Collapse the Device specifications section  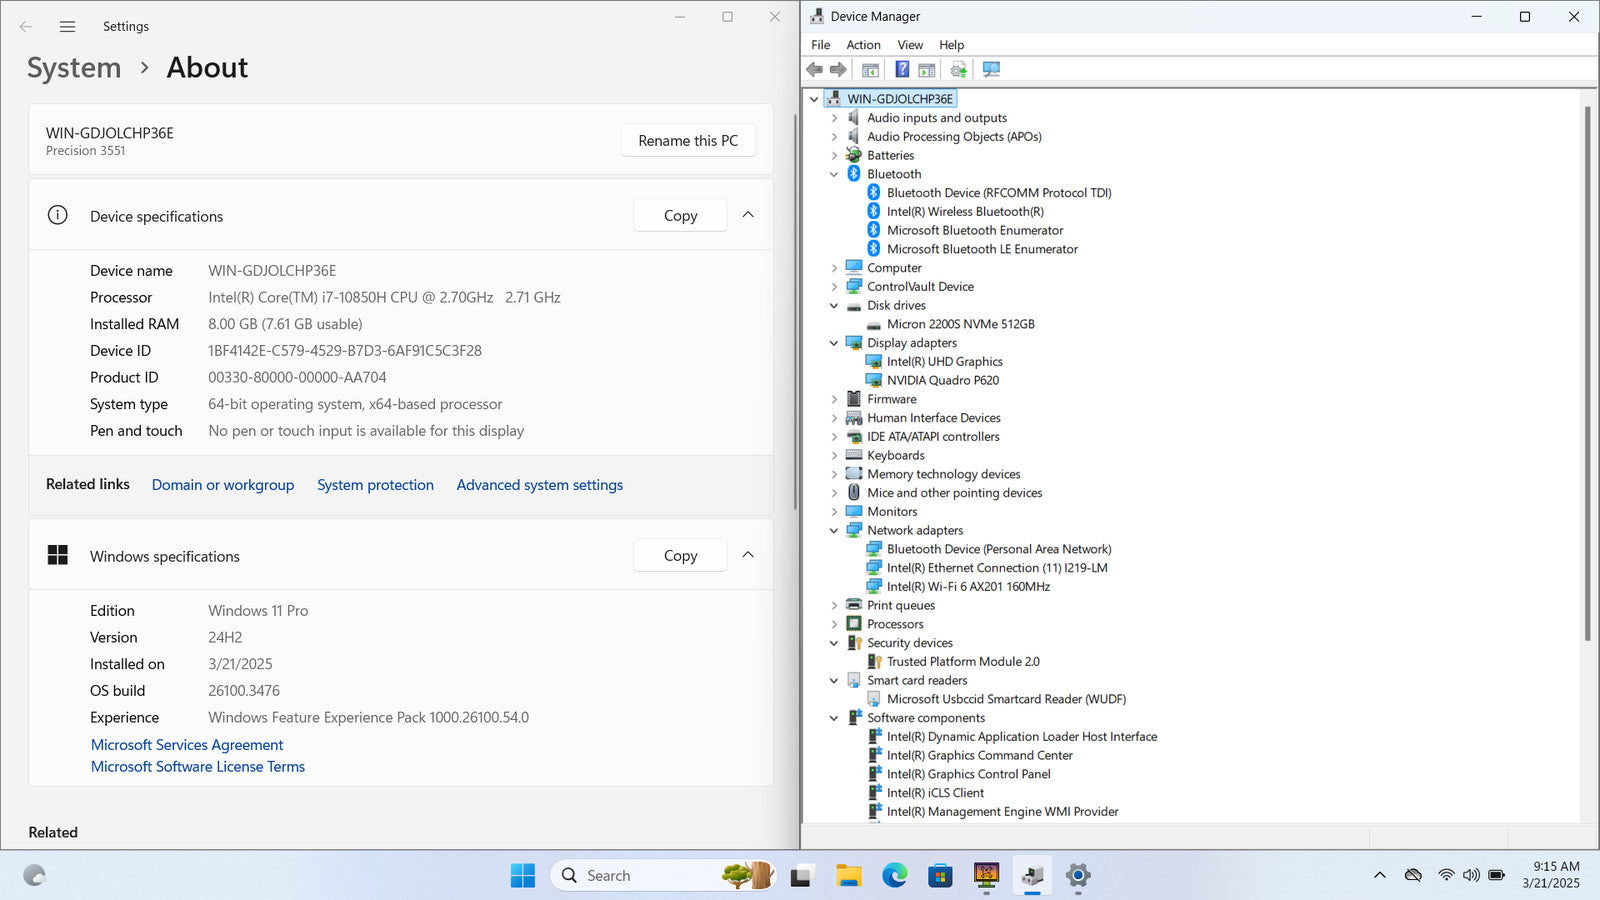[748, 215]
